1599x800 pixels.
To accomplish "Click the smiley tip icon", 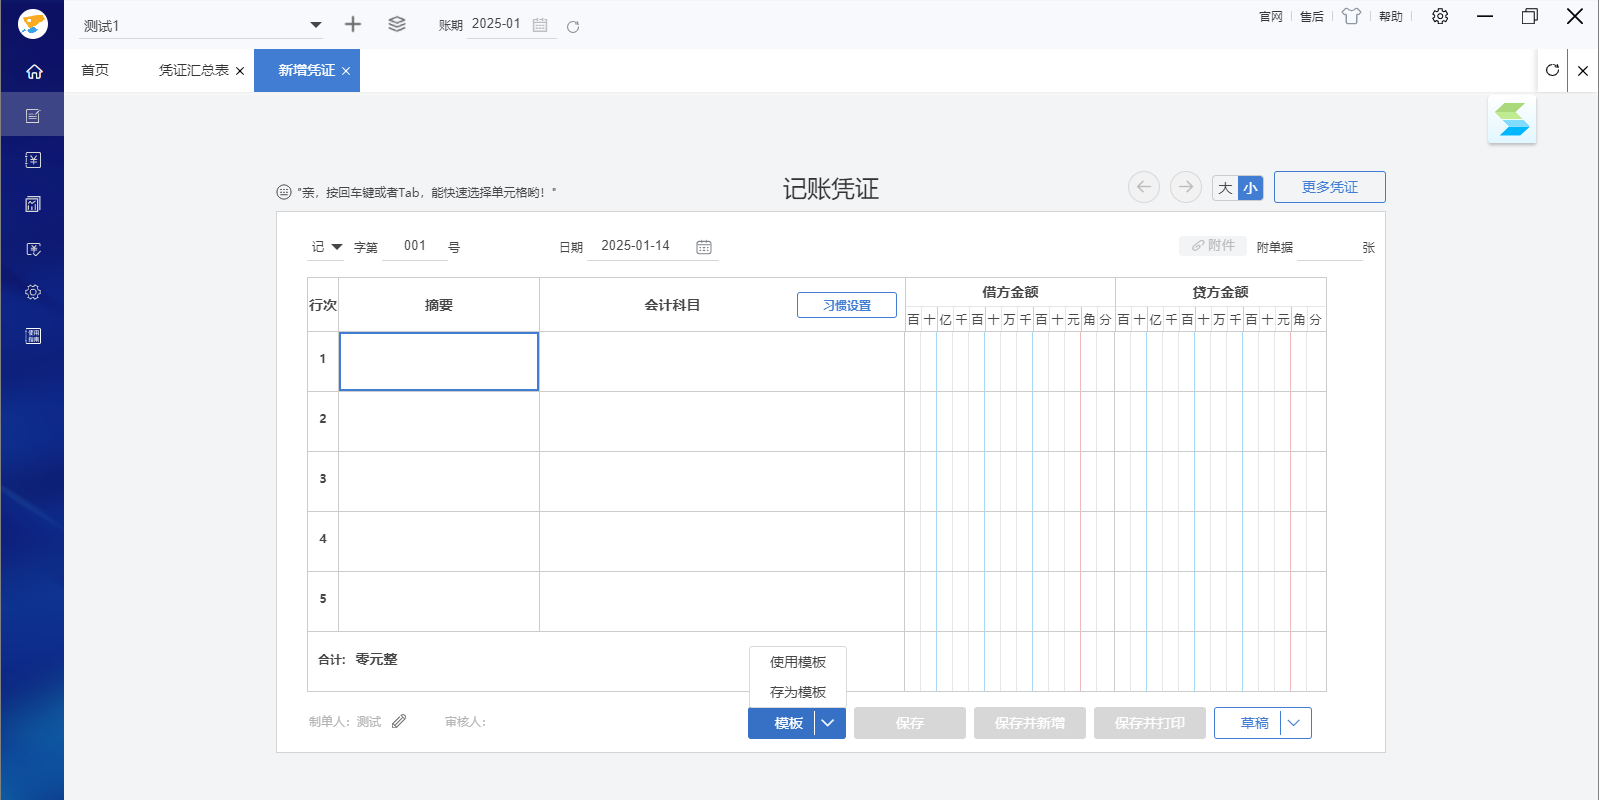I will 284,192.
